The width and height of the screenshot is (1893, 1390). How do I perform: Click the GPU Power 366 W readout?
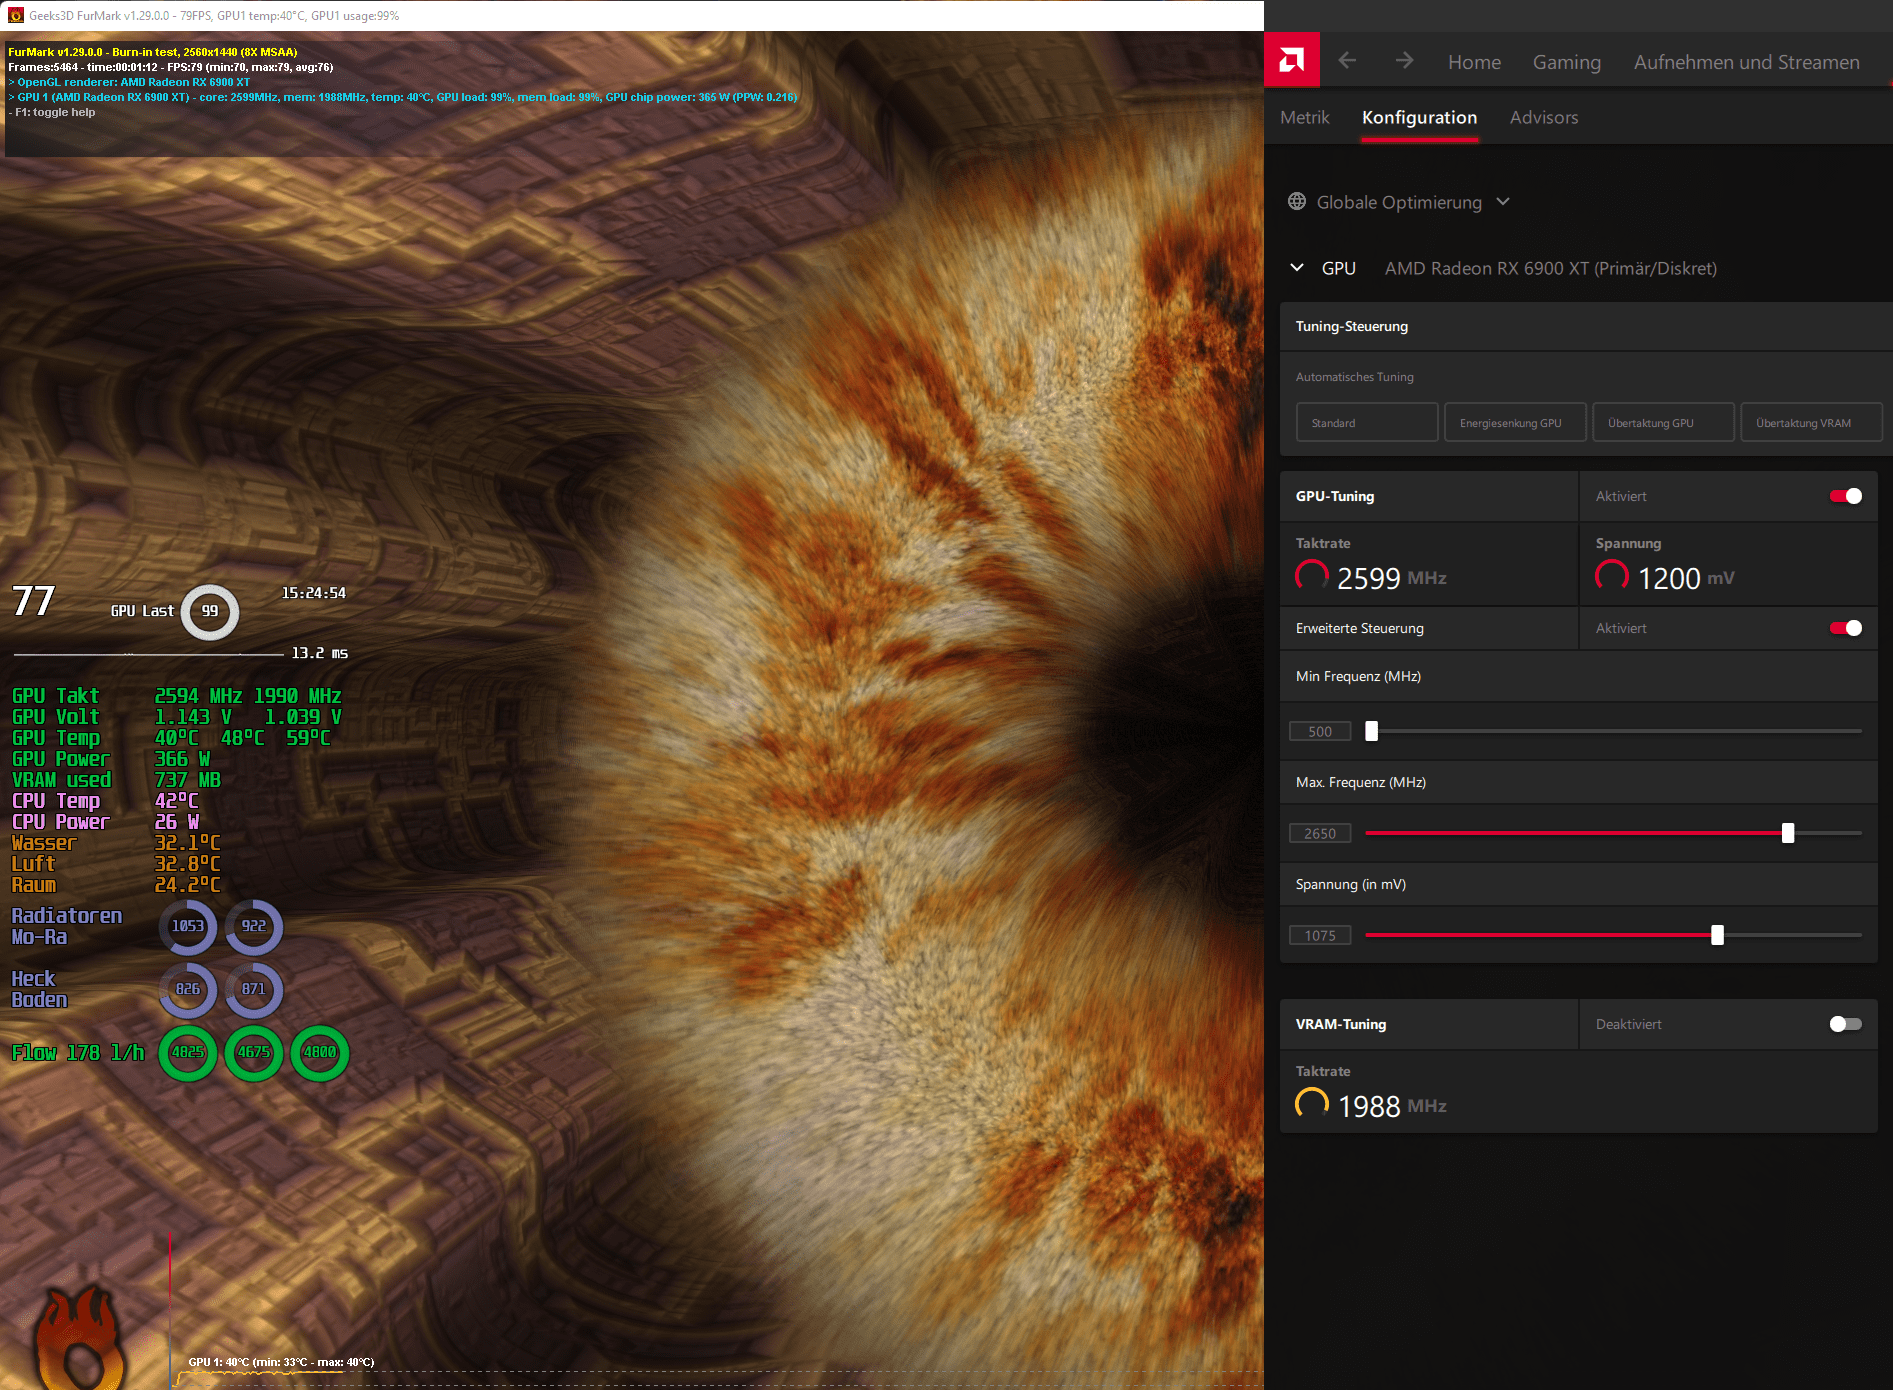click(182, 758)
